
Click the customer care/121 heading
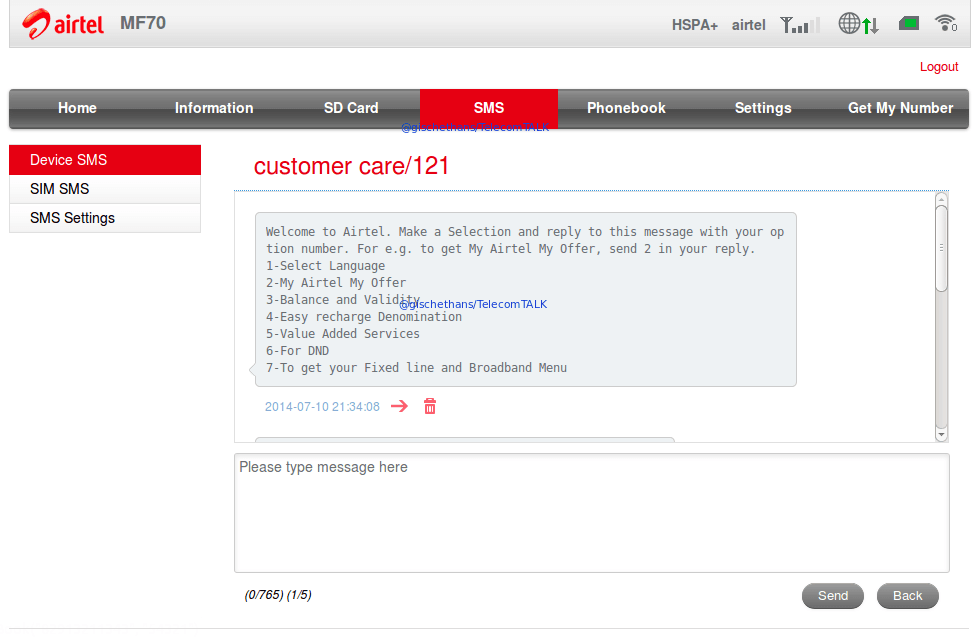coord(351,166)
